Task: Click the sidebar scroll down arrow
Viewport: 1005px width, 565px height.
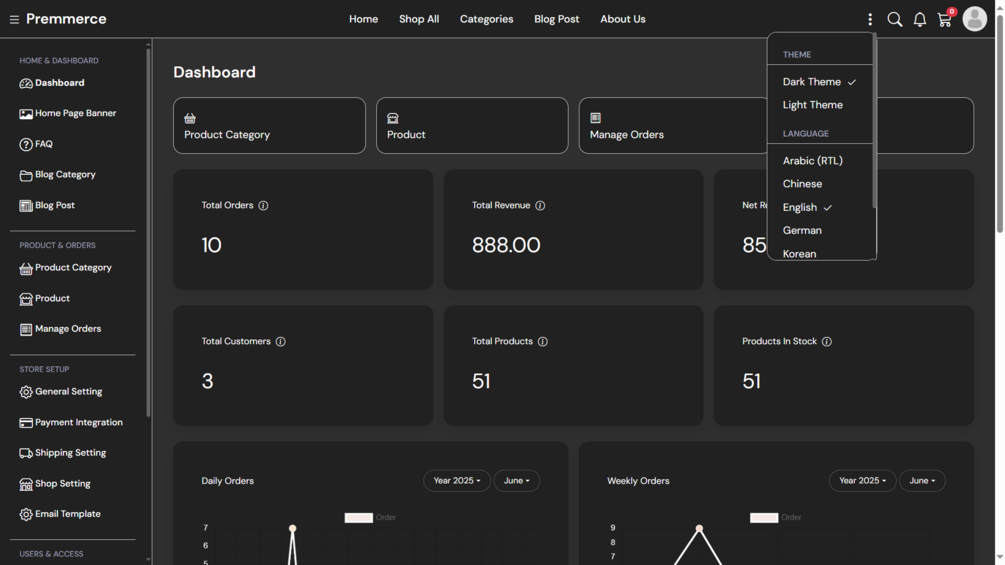Action: point(148,559)
